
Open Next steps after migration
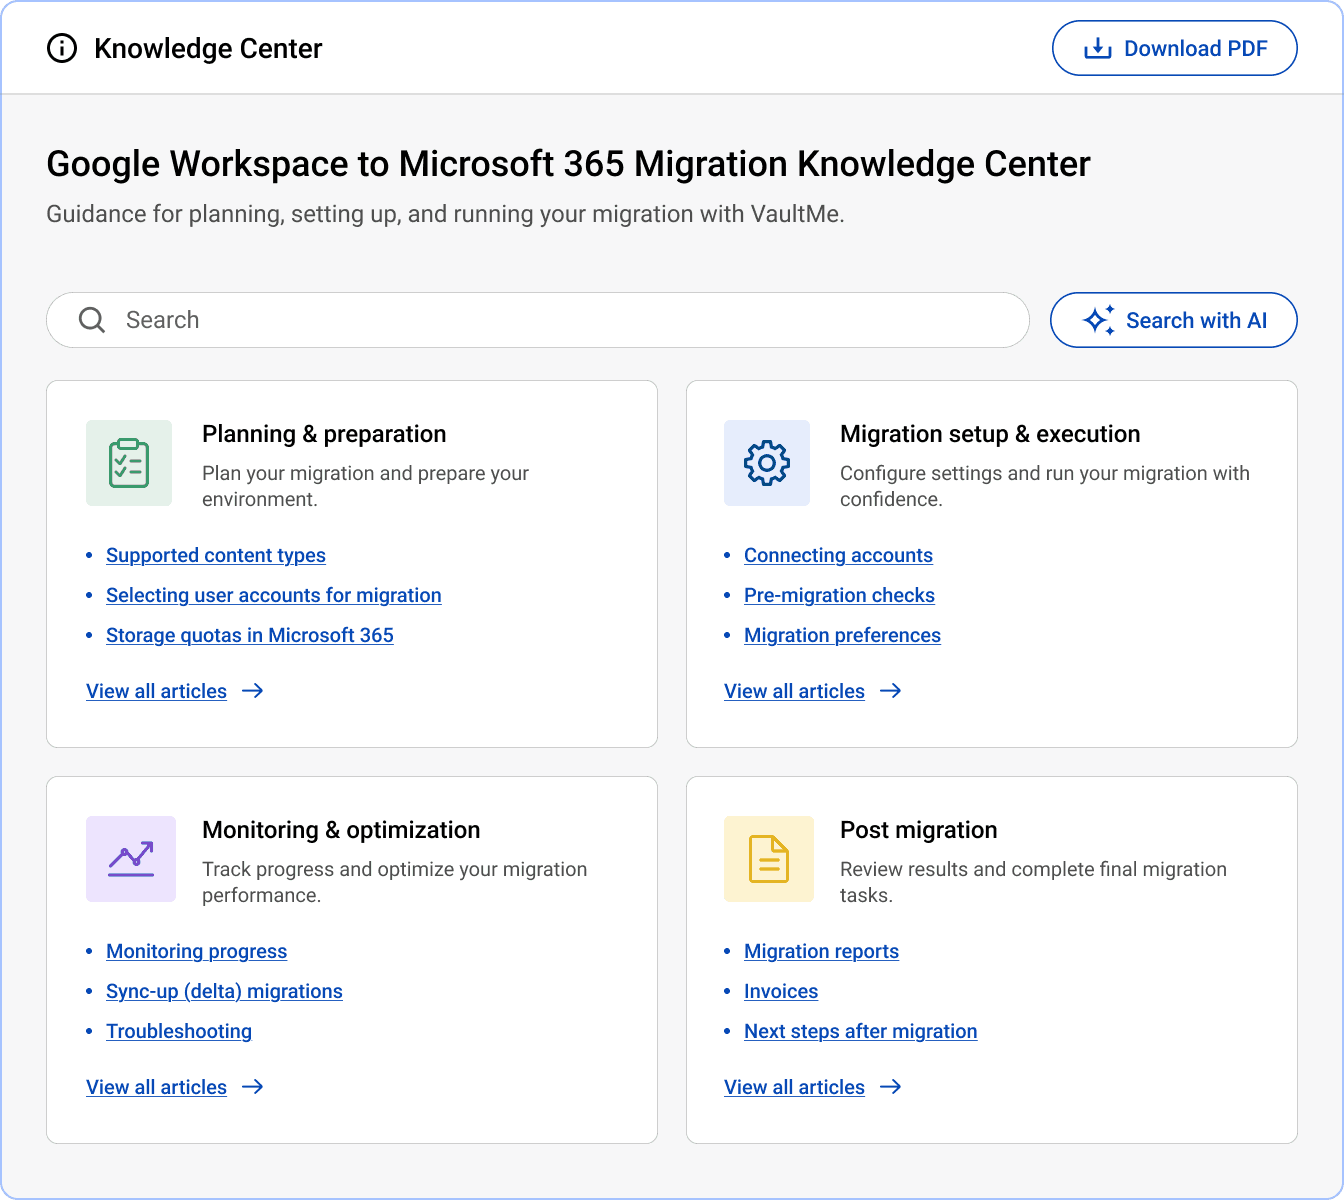tap(861, 1031)
